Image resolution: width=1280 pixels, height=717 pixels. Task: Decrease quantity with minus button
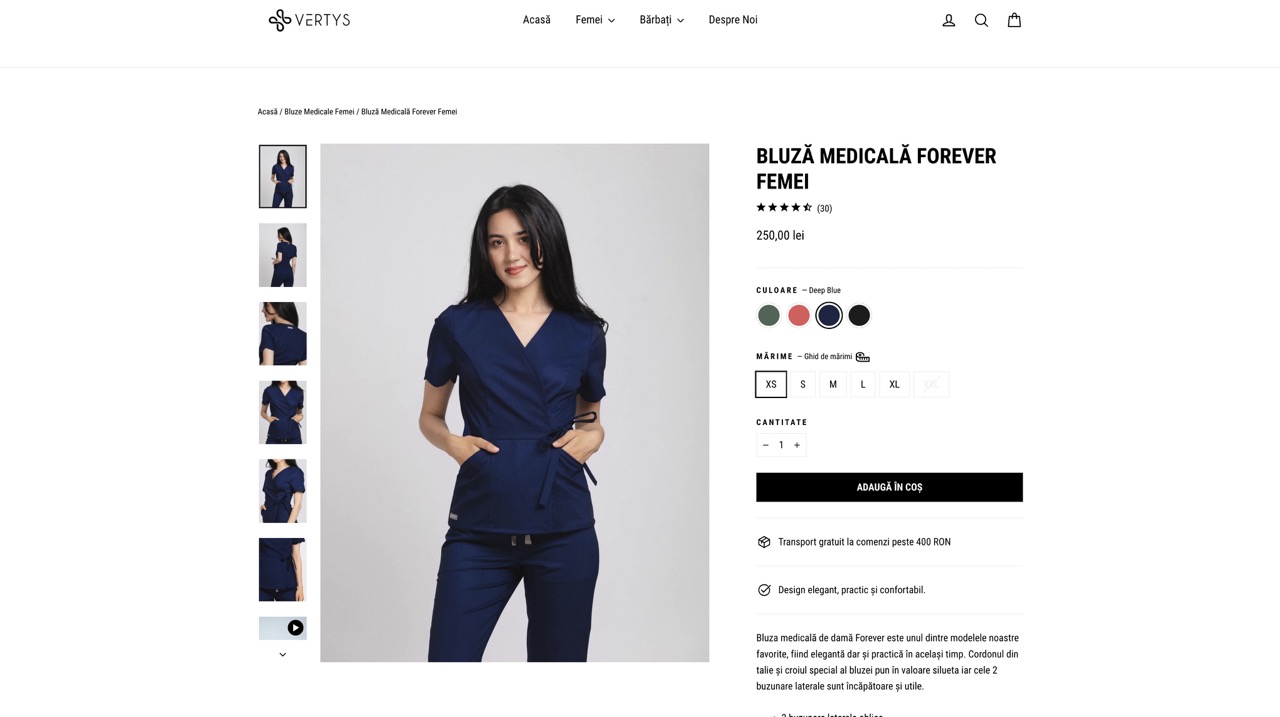click(766, 445)
